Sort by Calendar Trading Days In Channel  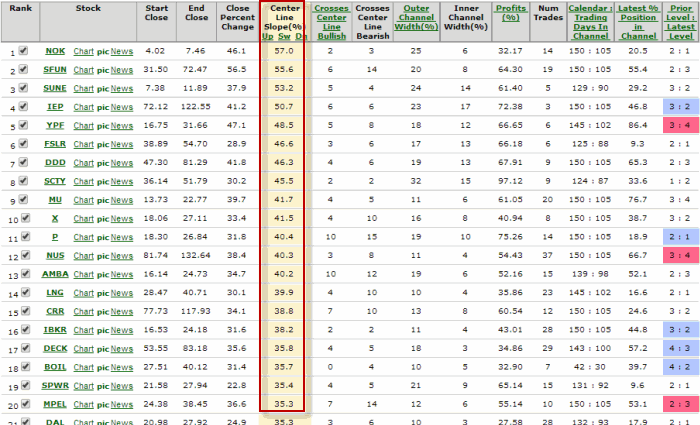591,22
